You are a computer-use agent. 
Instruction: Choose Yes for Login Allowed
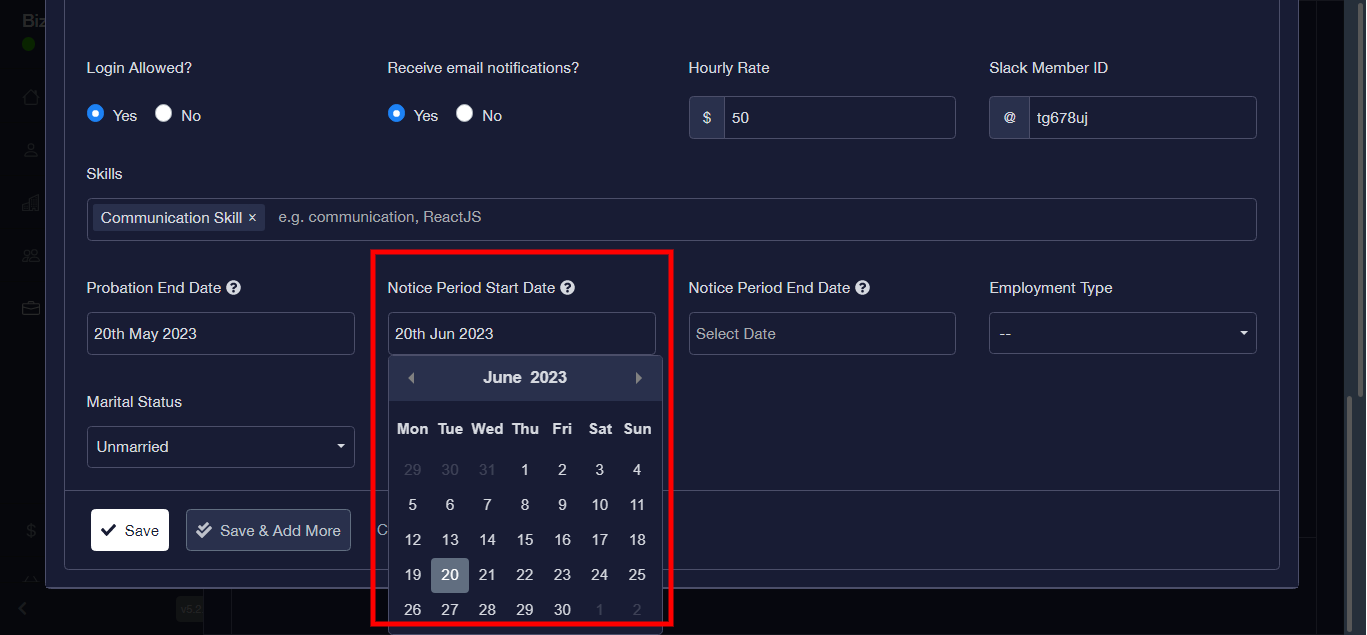pyautogui.click(x=96, y=114)
